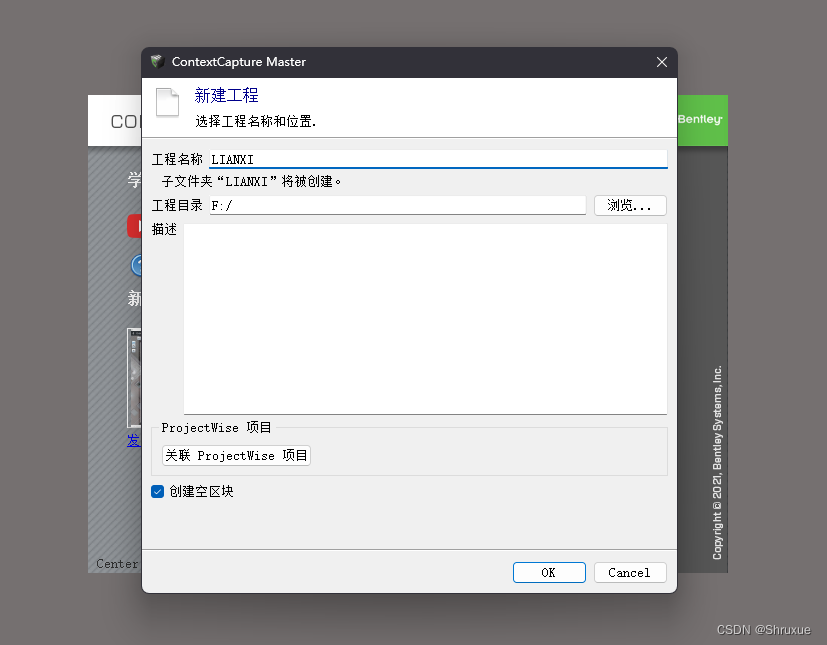This screenshot has width=827, height=645.
Task: Open the 新建工程 link
Action: coord(226,95)
